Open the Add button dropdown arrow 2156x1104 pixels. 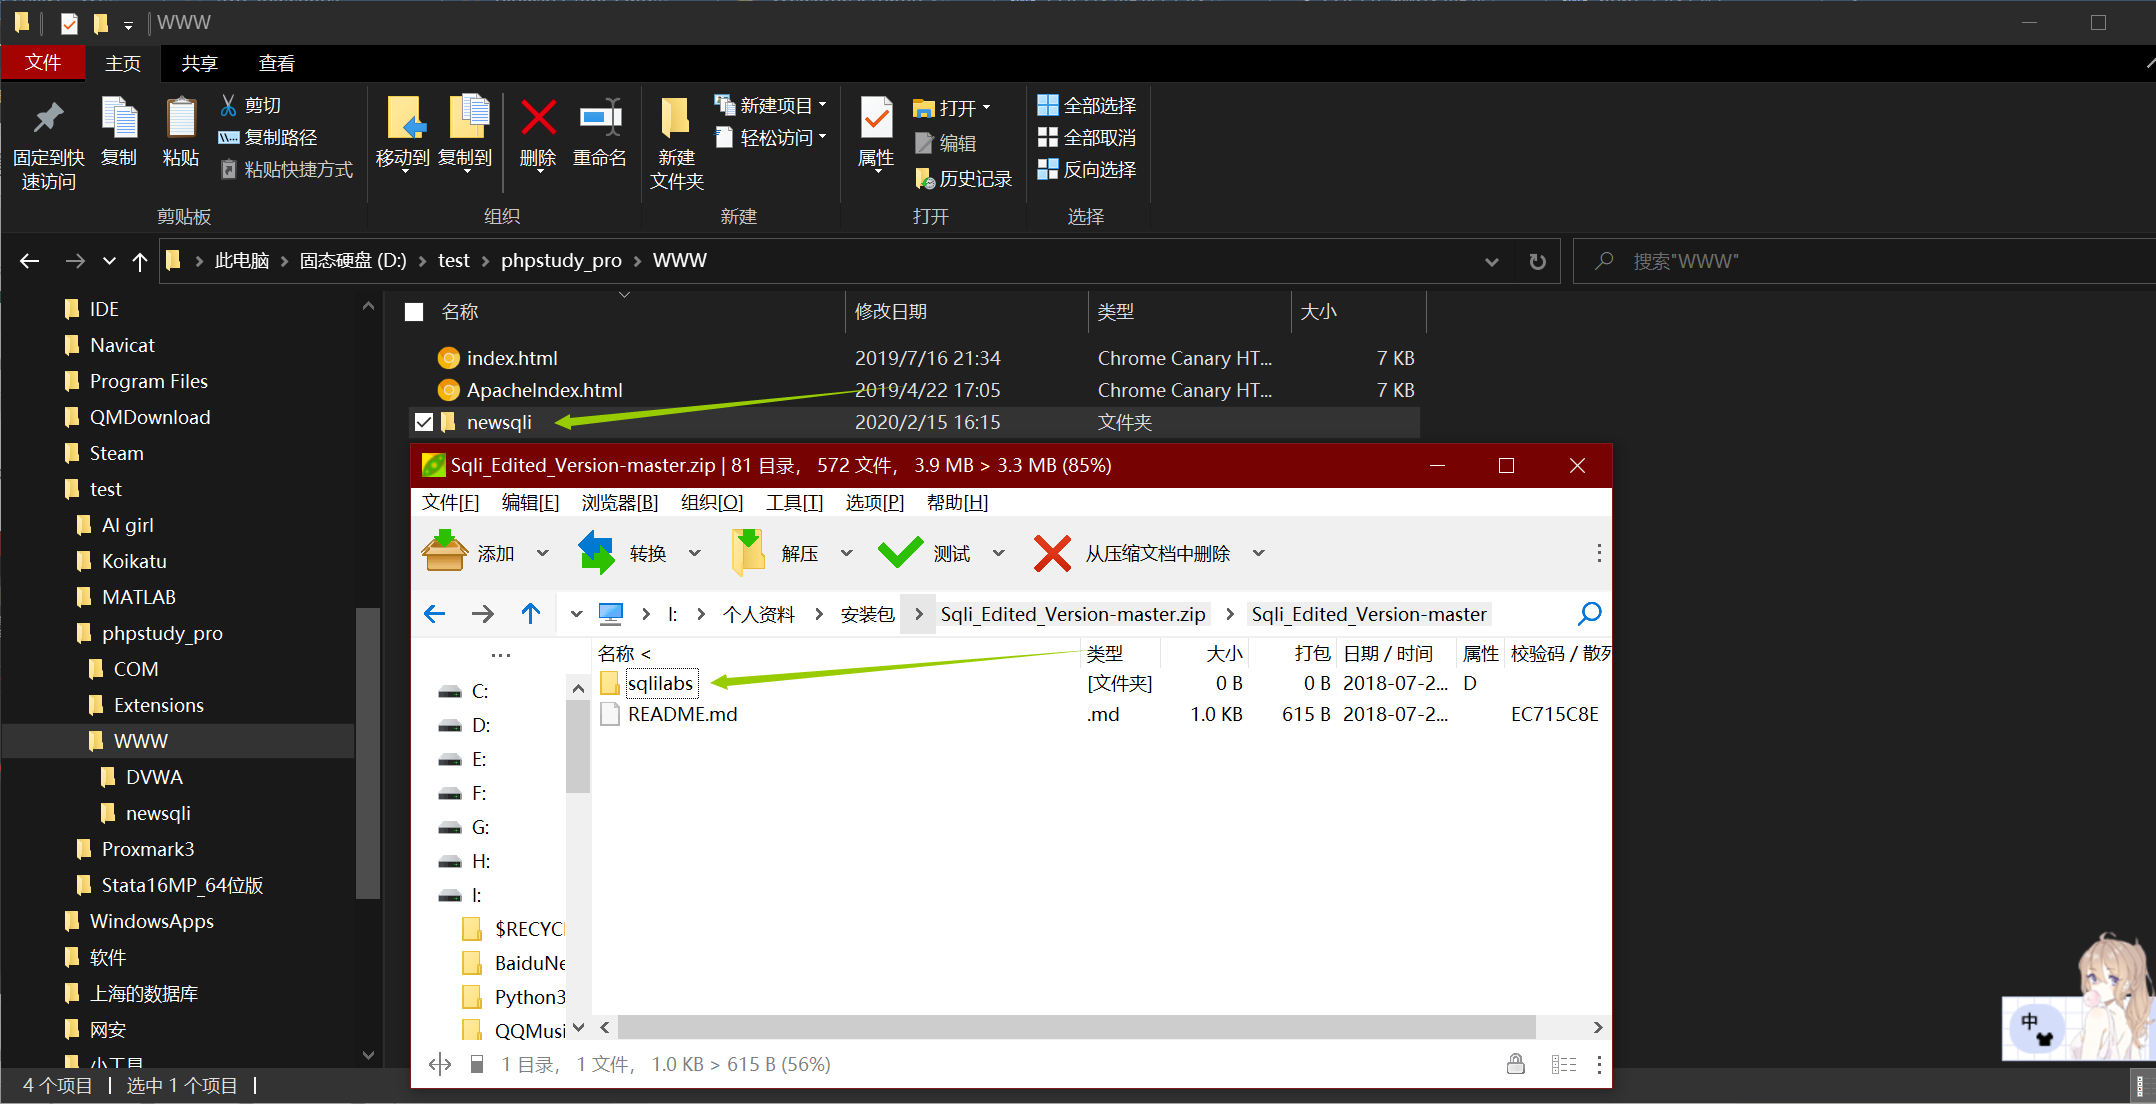point(543,553)
